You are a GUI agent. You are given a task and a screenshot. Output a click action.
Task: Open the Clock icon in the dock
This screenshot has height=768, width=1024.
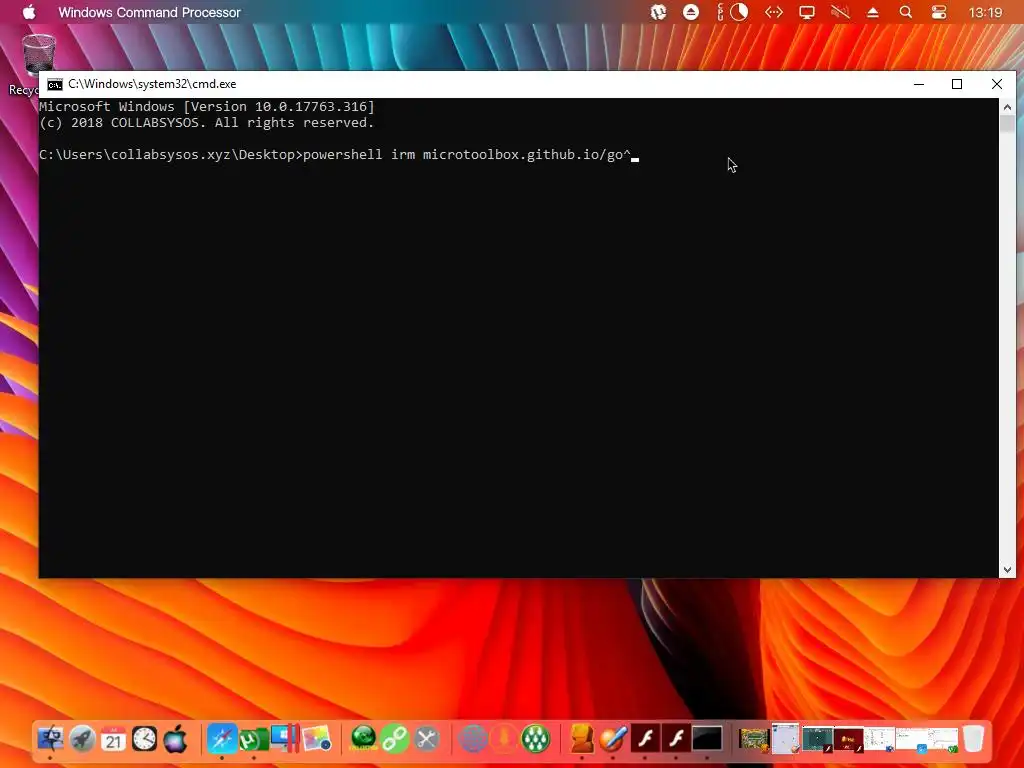[x=144, y=739]
